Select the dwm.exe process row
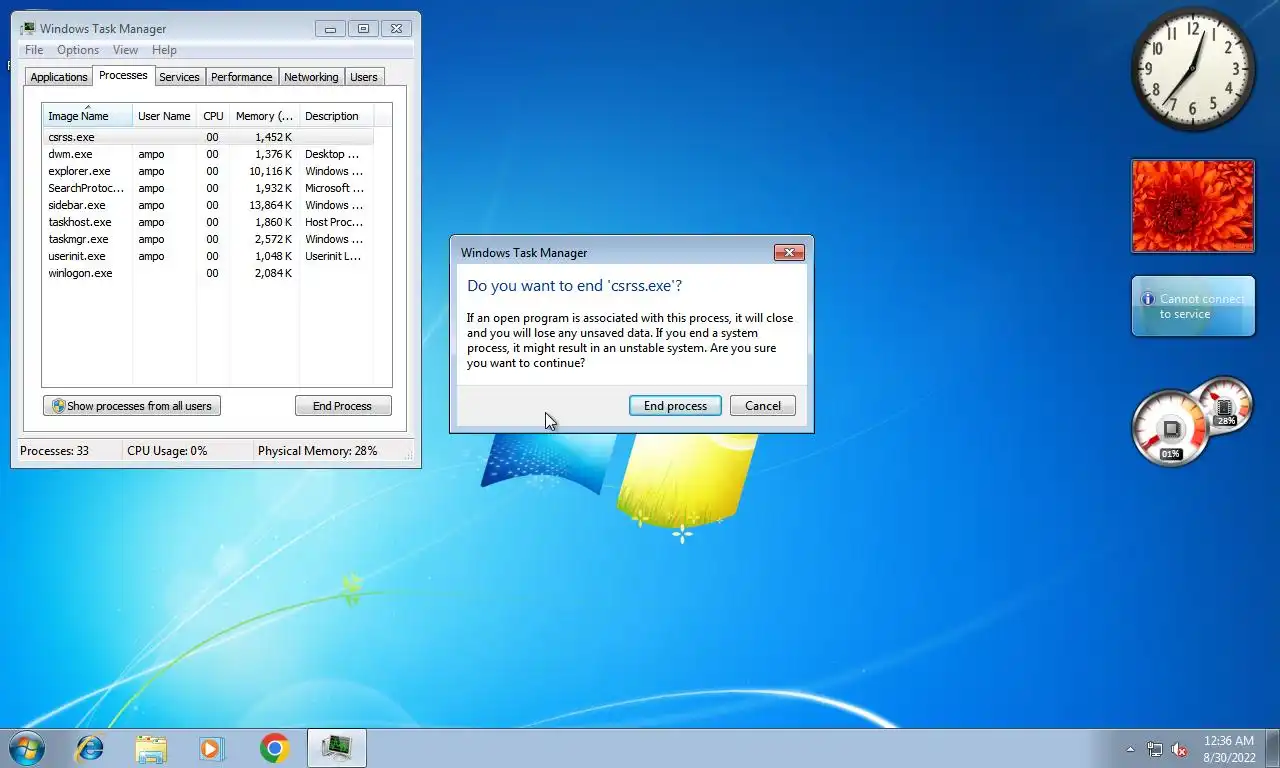This screenshot has width=1280, height=768. click(x=208, y=154)
